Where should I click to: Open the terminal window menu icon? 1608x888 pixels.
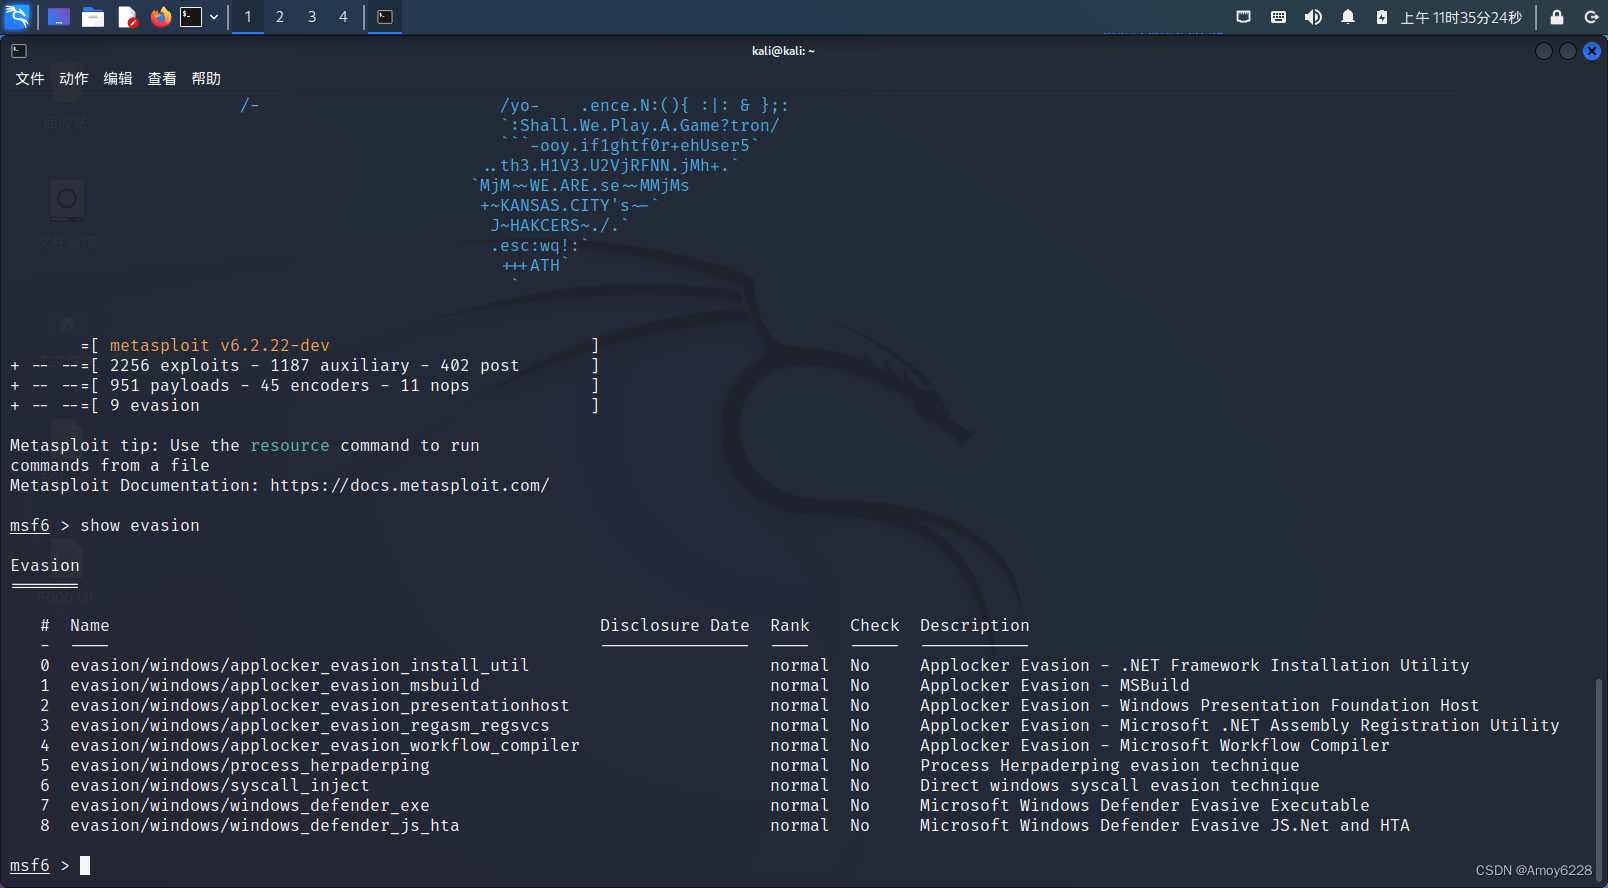click(x=19, y=51)
